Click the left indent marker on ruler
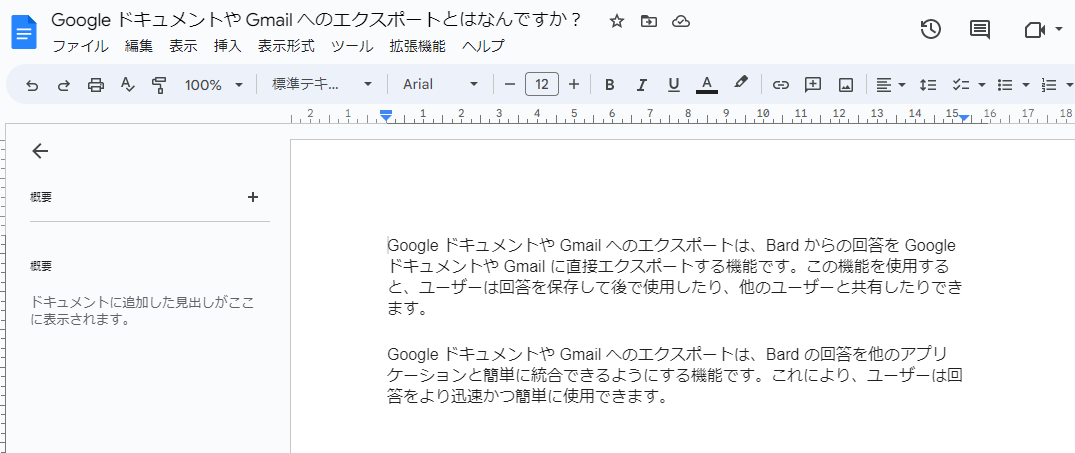 pos(386,117)
